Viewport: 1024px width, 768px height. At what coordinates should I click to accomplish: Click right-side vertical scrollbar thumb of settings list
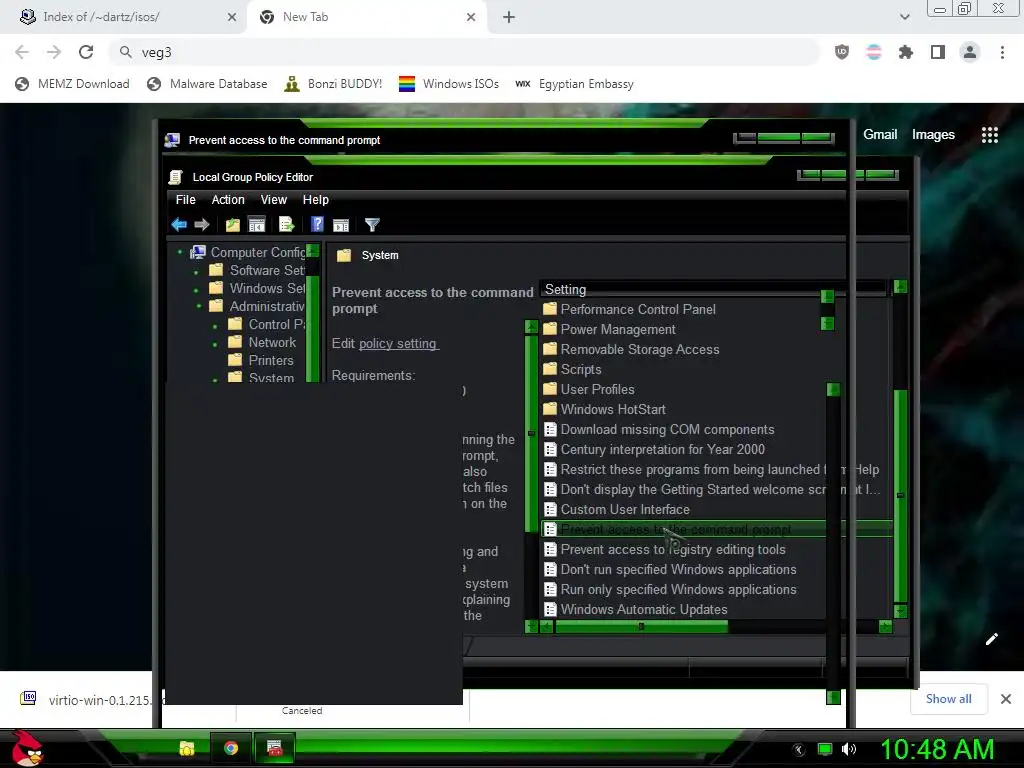click(901, 496)
